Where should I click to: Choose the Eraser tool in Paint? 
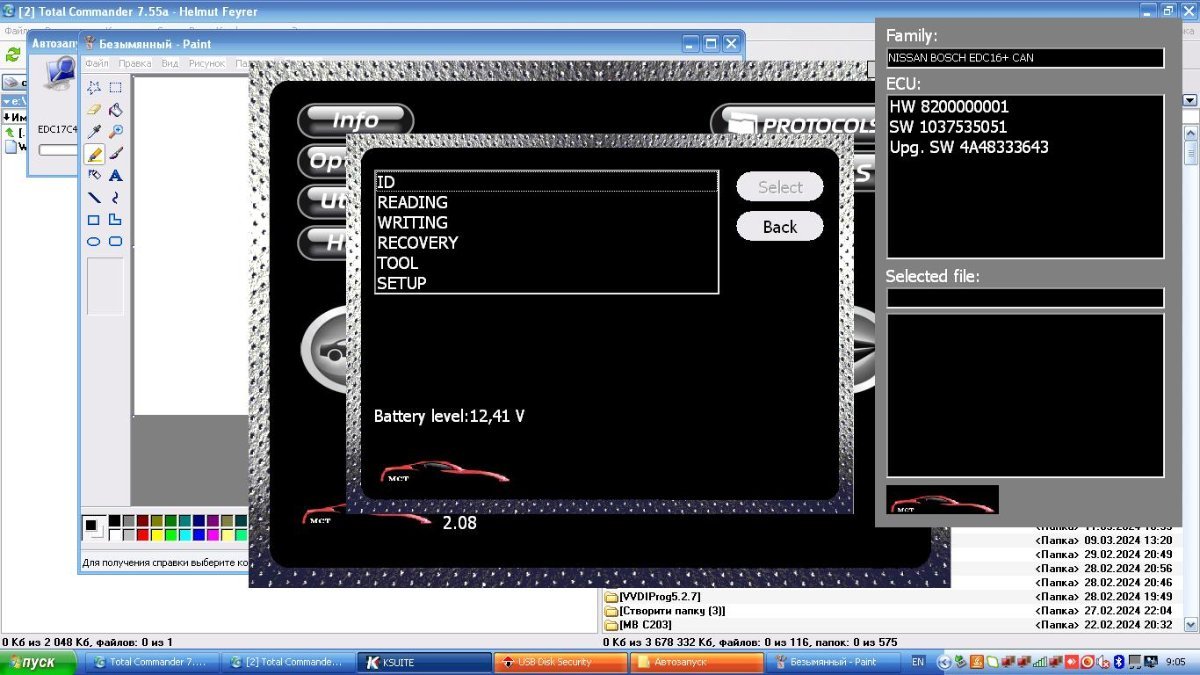[x=94, y=109]
